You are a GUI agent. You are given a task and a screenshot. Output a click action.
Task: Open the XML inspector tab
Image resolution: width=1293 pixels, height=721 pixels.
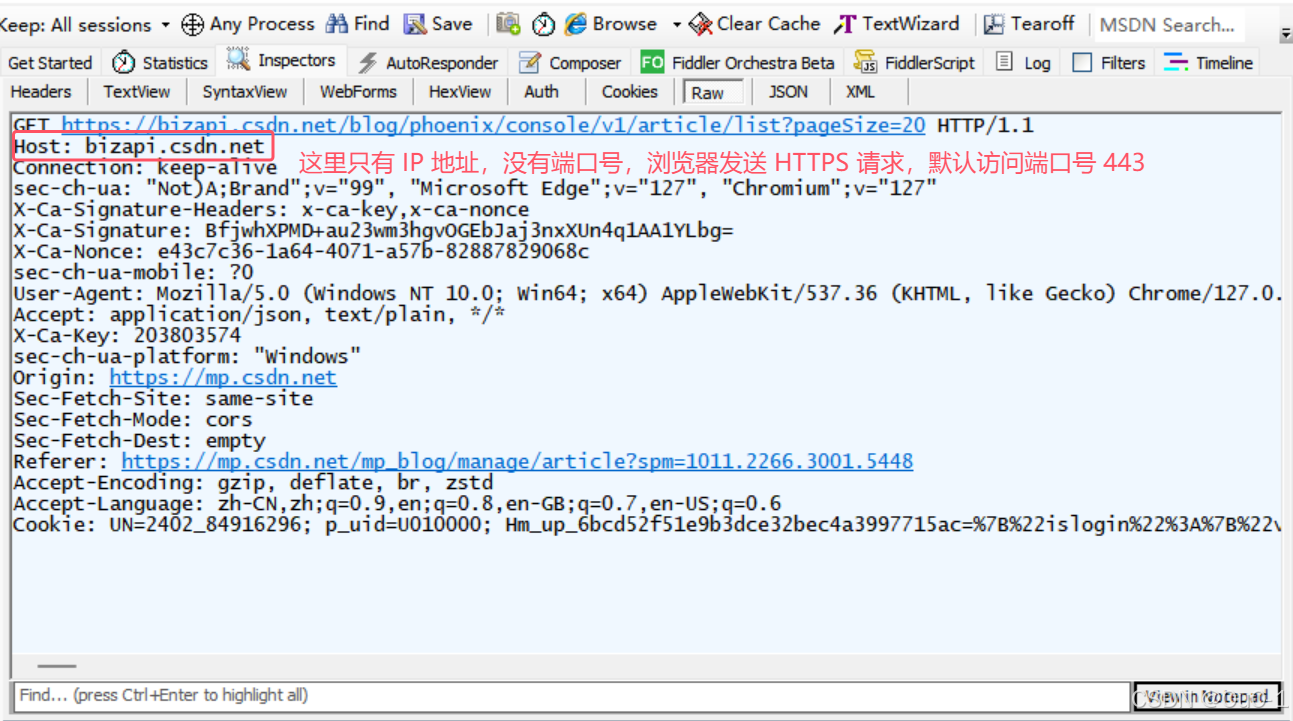click(860, 92)
